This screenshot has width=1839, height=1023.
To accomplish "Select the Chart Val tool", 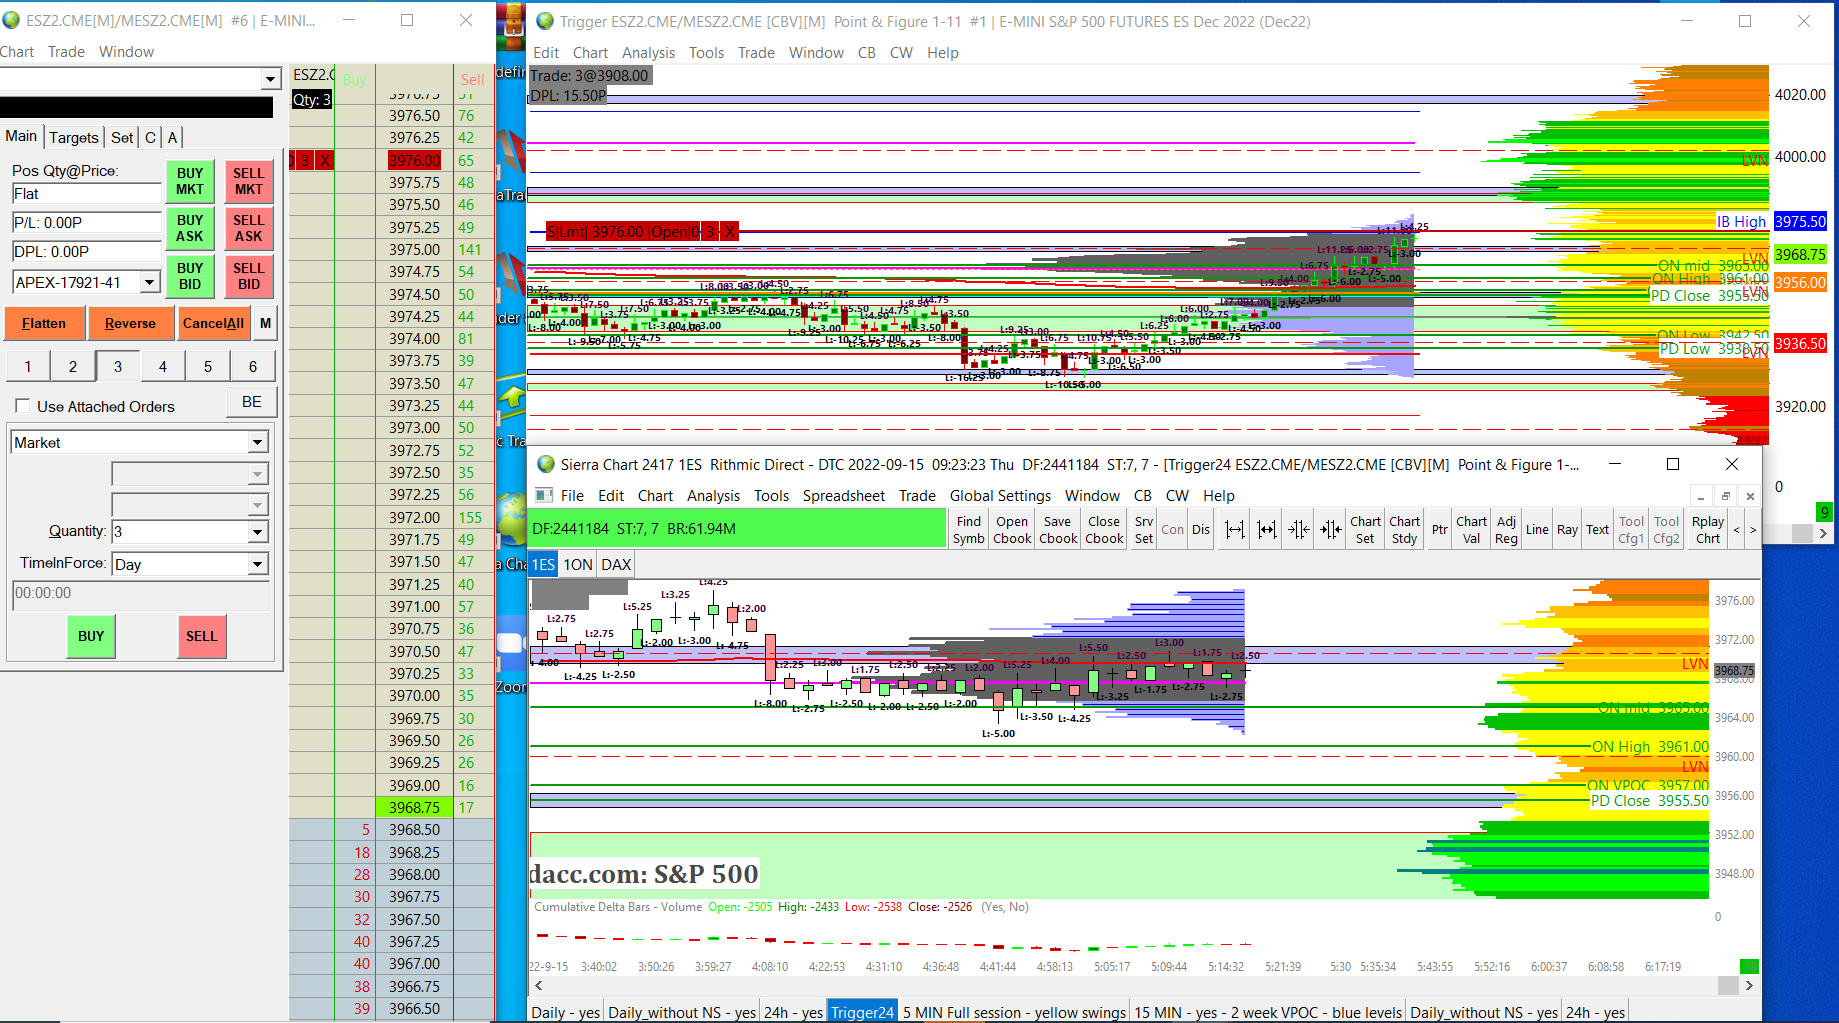I will click(1471, 530).
